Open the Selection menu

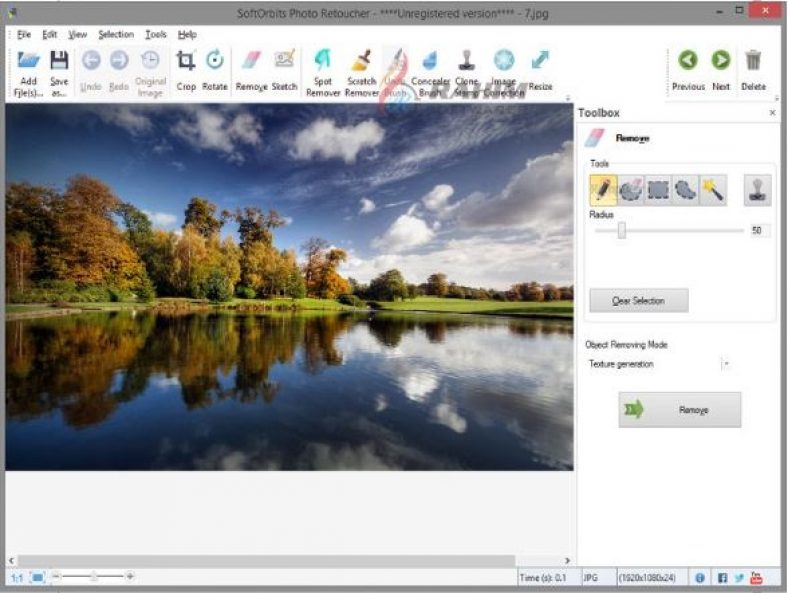116,34
